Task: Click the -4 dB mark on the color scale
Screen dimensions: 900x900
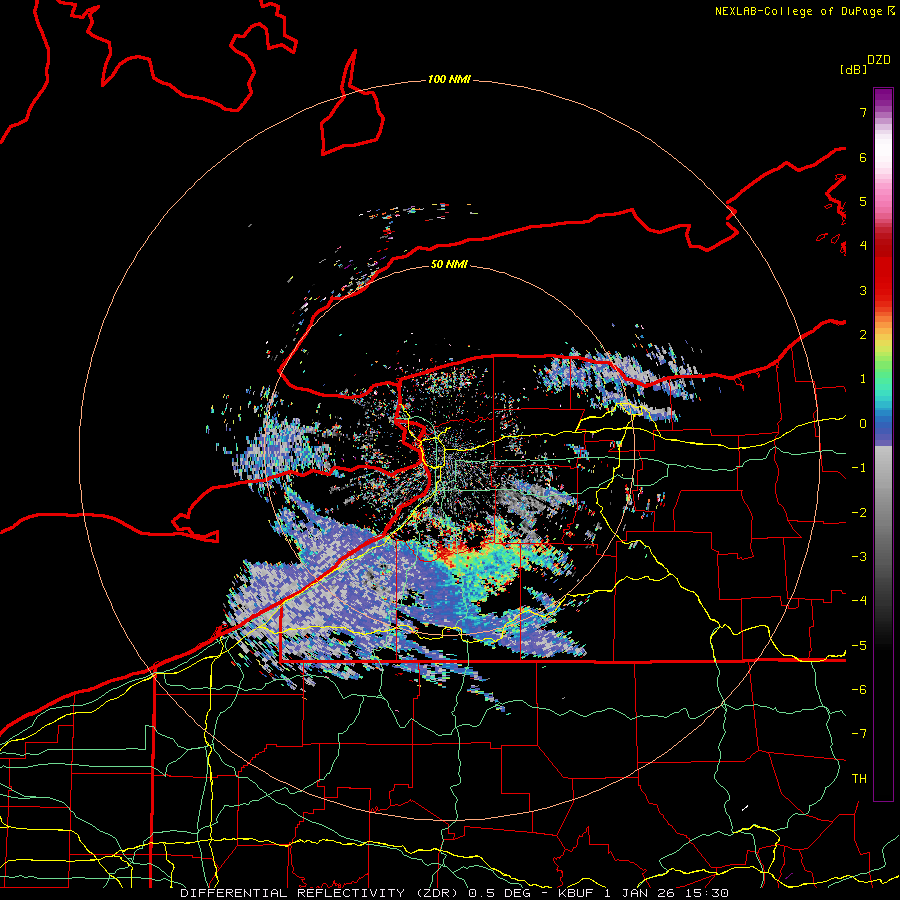Action: click(859, 600)
